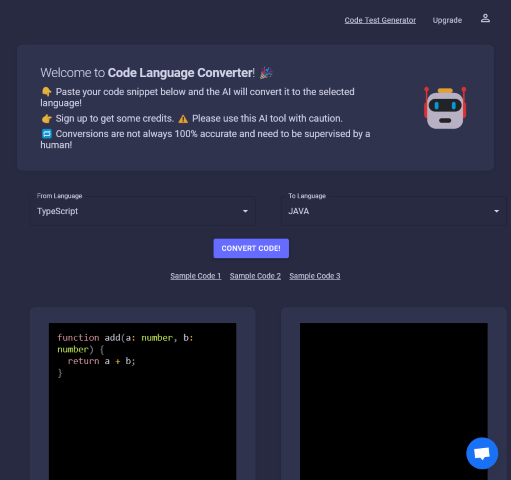The image size is (511, 480).
Task: Expand the From Language dropdown arrow
Action: (x=245, y=211)
